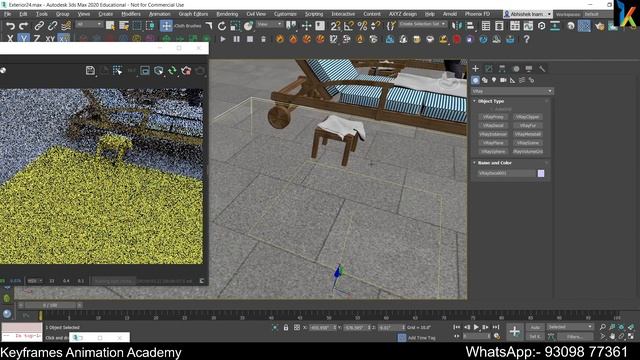Screen dimensions: 640x360
Task: Open the Create panel tab
Action: point(476,69)
